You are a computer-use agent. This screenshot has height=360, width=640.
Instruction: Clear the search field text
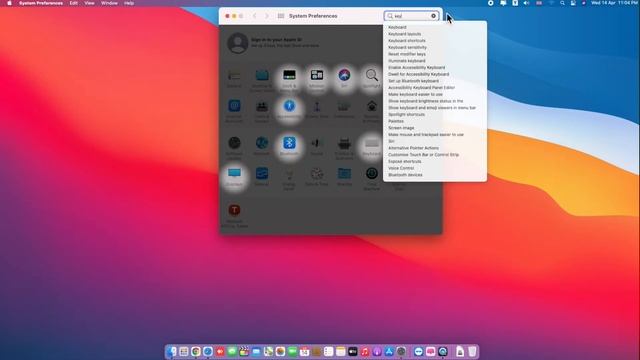[433, 16]
